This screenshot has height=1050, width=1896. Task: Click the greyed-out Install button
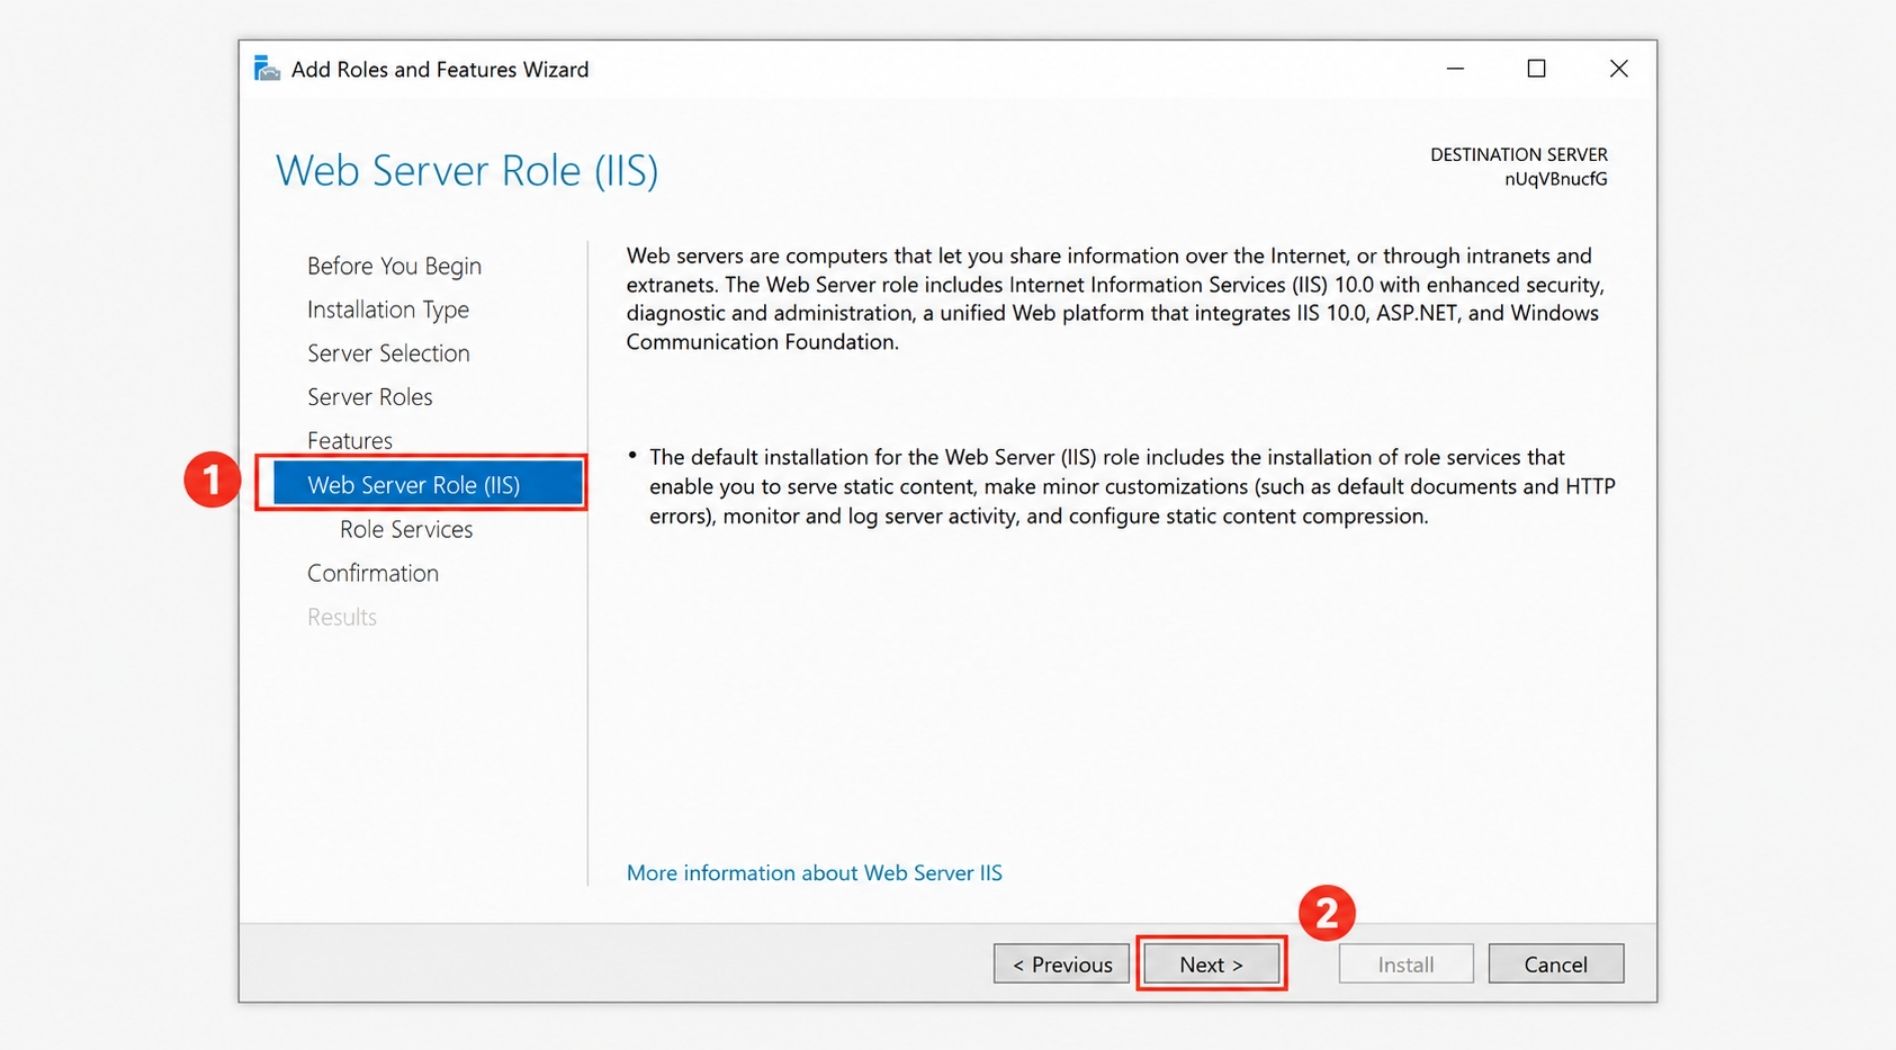click(x=1406, y=964)
